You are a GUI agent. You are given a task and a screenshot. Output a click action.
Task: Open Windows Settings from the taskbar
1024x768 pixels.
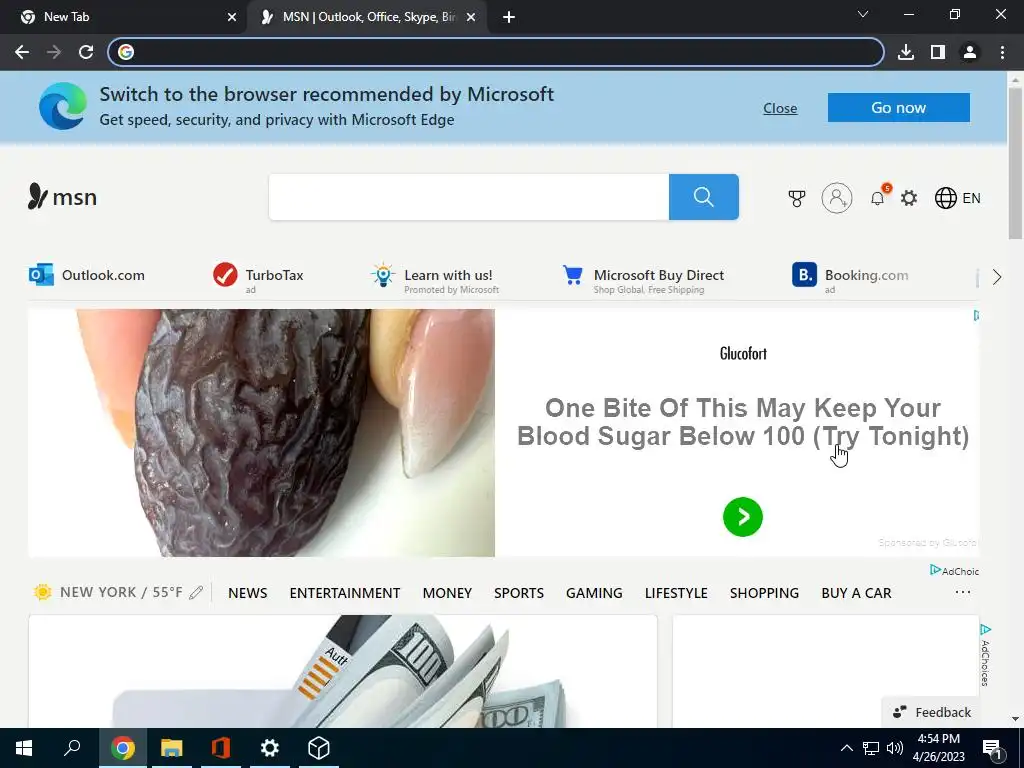[270, 748]
